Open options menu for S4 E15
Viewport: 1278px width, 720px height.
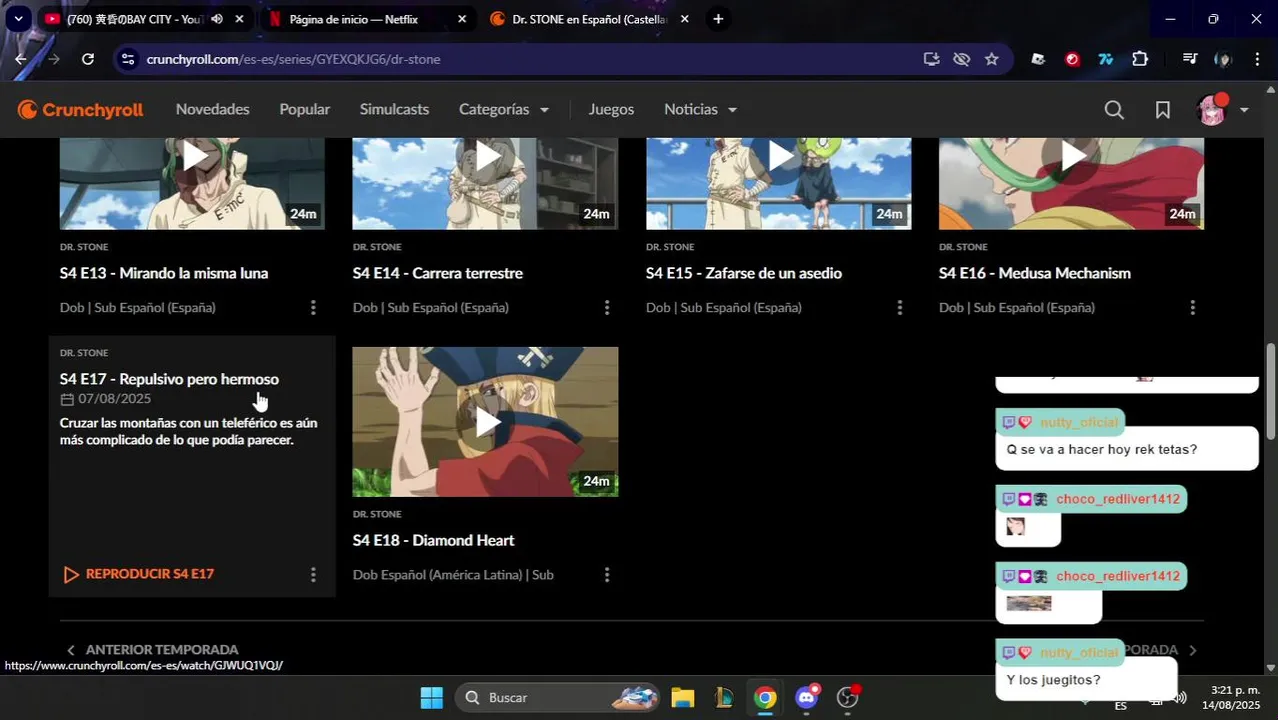pyautogui.click(x=899, y=308)
